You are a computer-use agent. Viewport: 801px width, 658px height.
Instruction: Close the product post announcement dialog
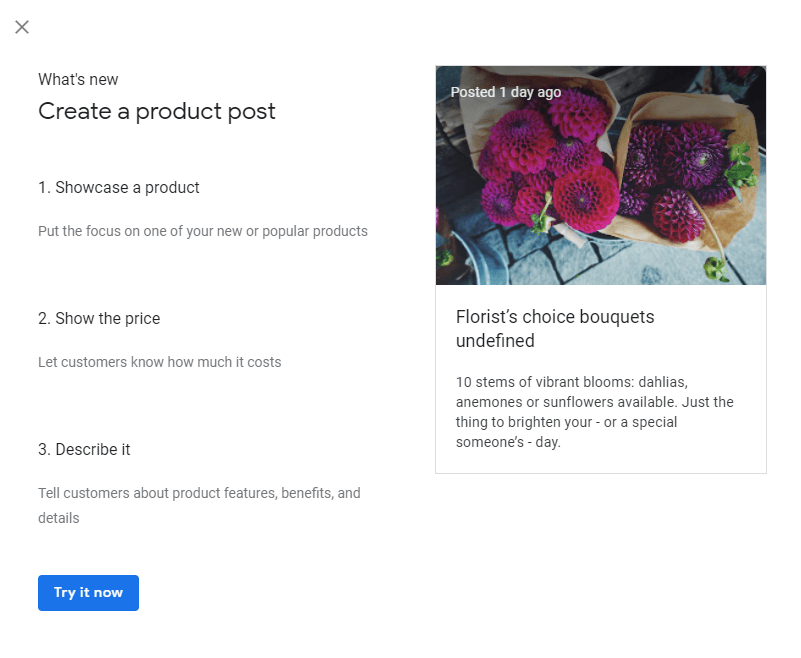pos(21,27)
